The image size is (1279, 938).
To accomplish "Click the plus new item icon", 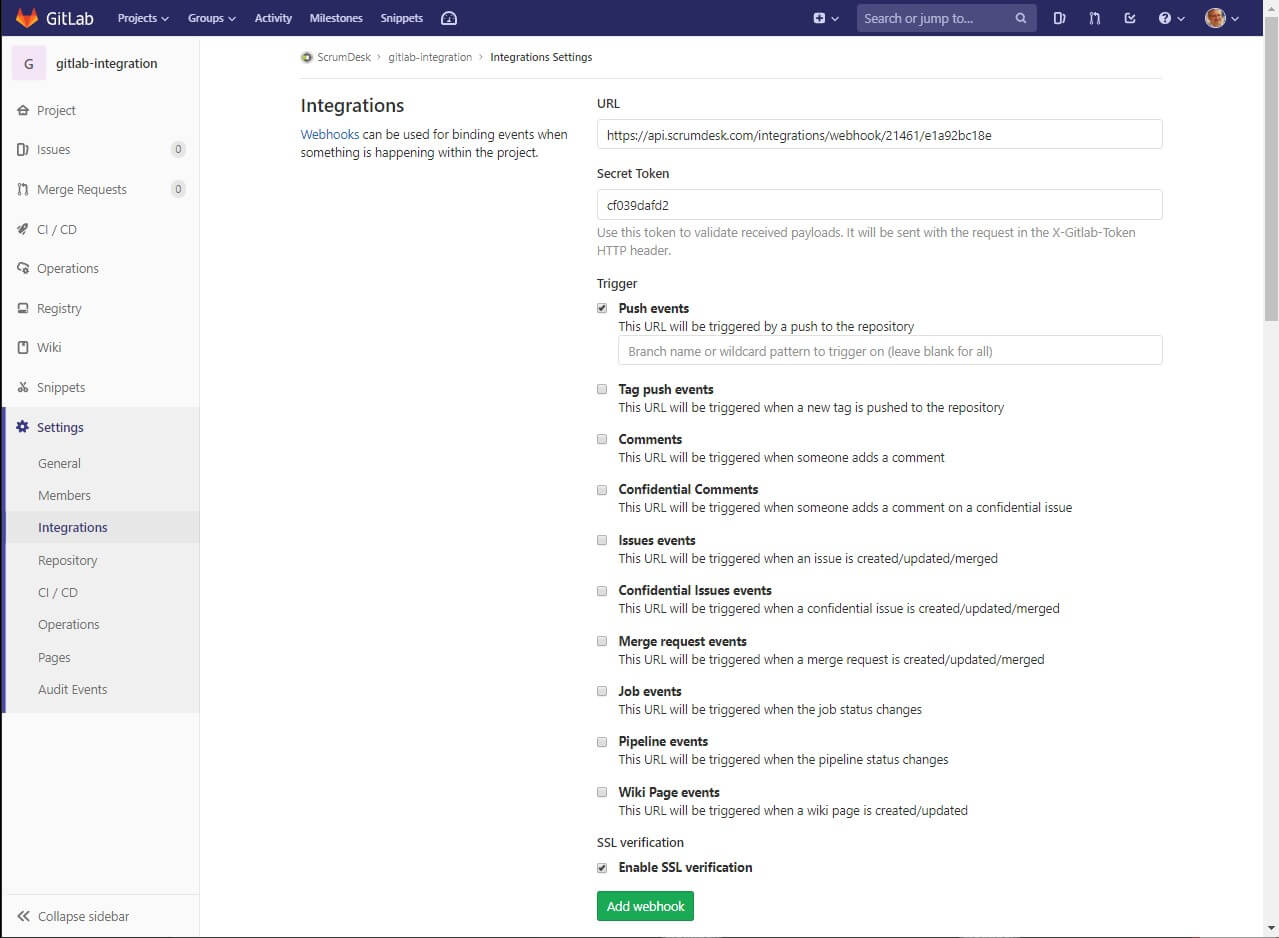I will pos(819,18).
